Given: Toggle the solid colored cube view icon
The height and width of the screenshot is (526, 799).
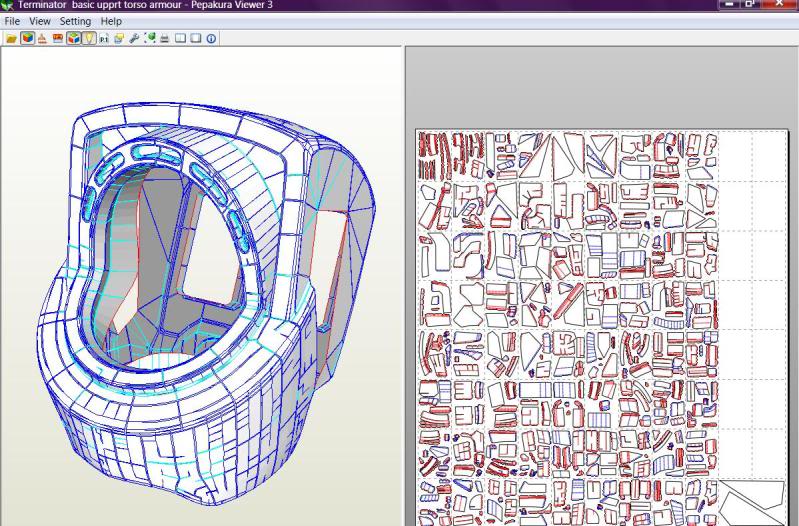Looking at the screenshot, I should coord(28,38).
